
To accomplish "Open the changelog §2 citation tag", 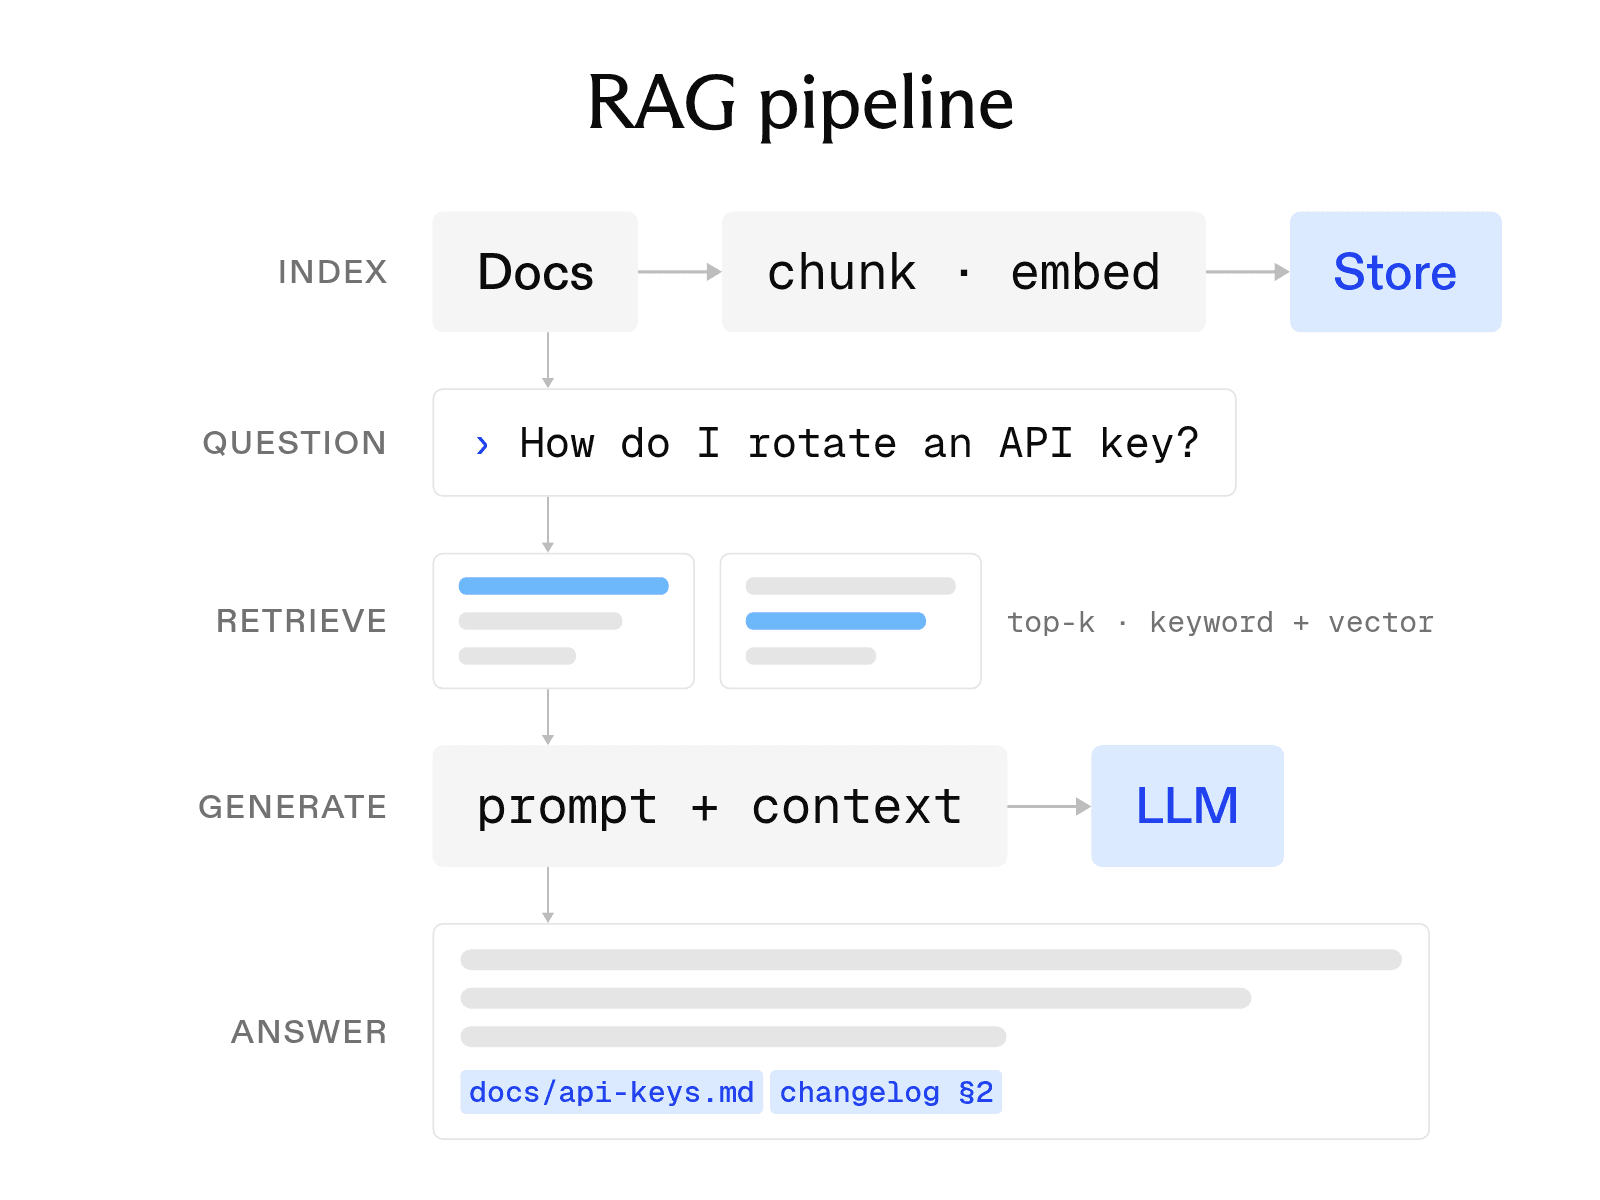I will pos(886,1092).
